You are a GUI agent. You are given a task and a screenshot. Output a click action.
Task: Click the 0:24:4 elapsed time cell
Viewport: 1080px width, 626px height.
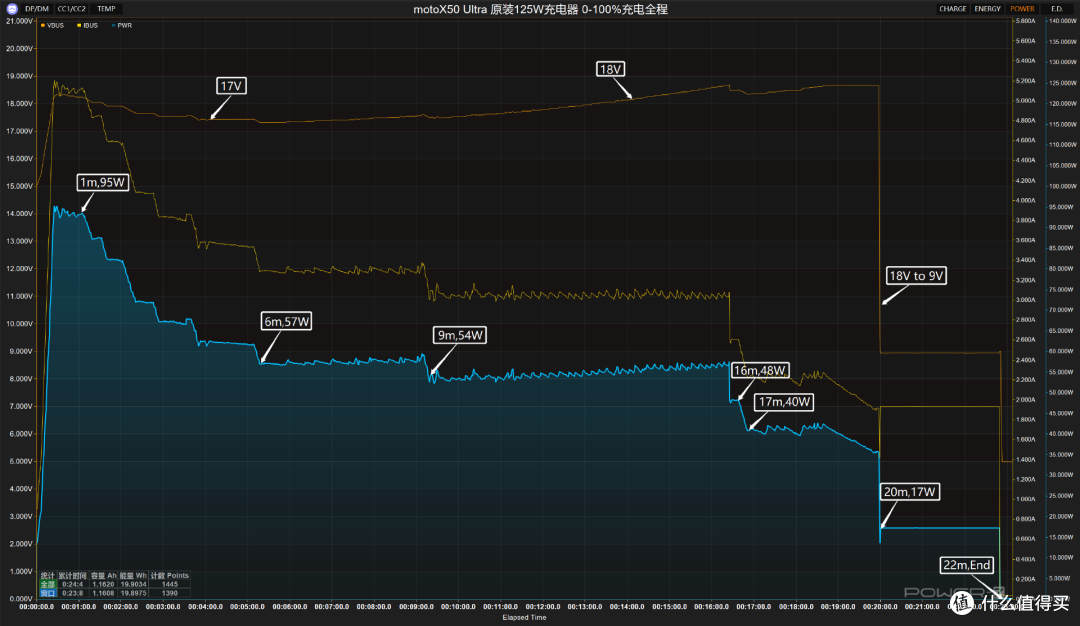[x=72, y=584]
